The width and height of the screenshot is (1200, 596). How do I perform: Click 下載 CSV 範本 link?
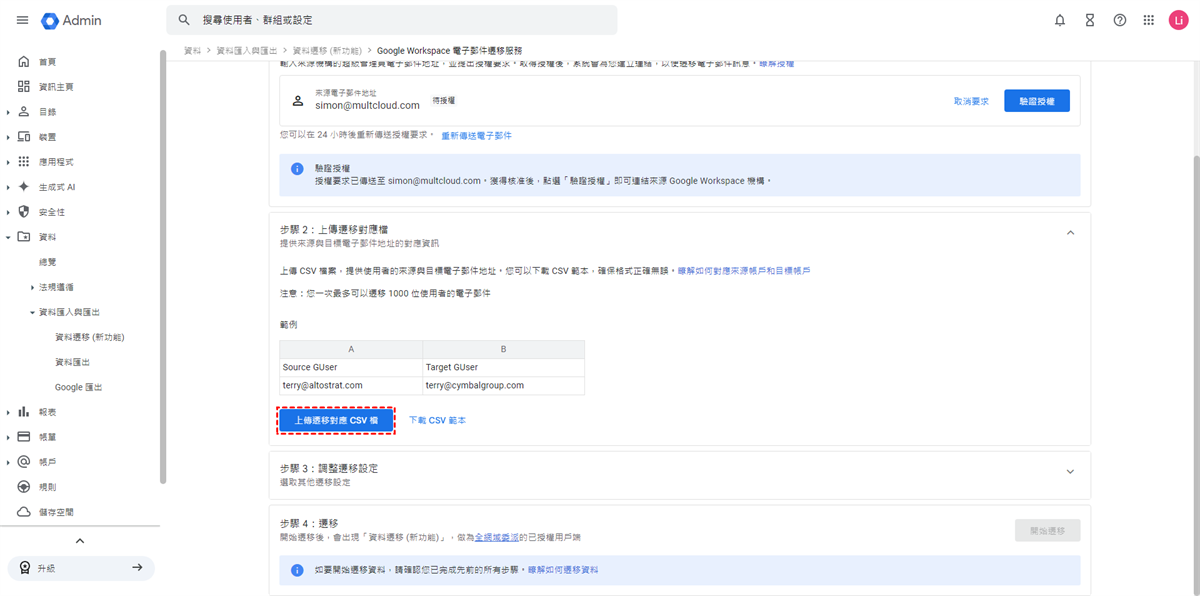coord(437,420)
